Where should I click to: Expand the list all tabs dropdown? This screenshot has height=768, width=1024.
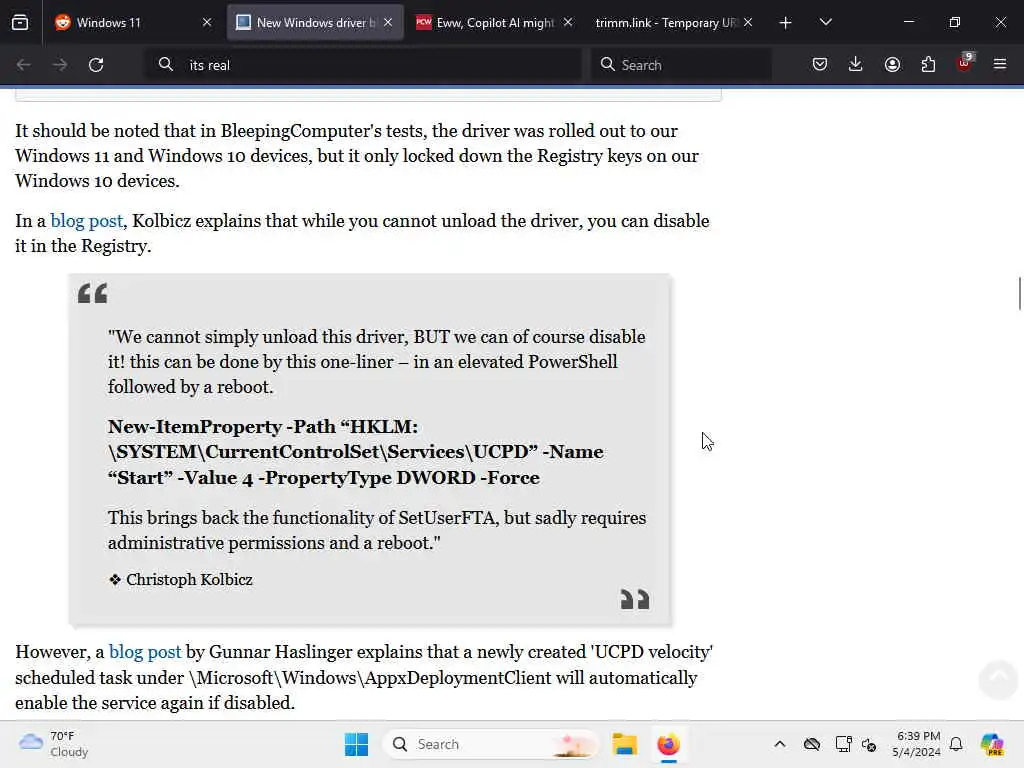(825, 23)
